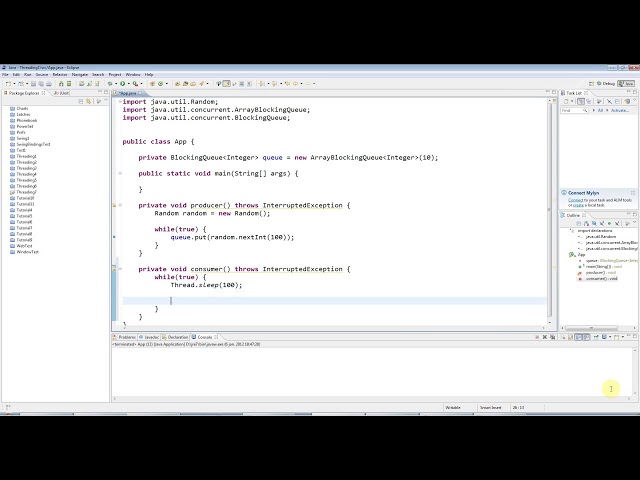640x480 pixels.
Task: Toggle Scheduled view button in Task List
Action: tap(589, 101)
